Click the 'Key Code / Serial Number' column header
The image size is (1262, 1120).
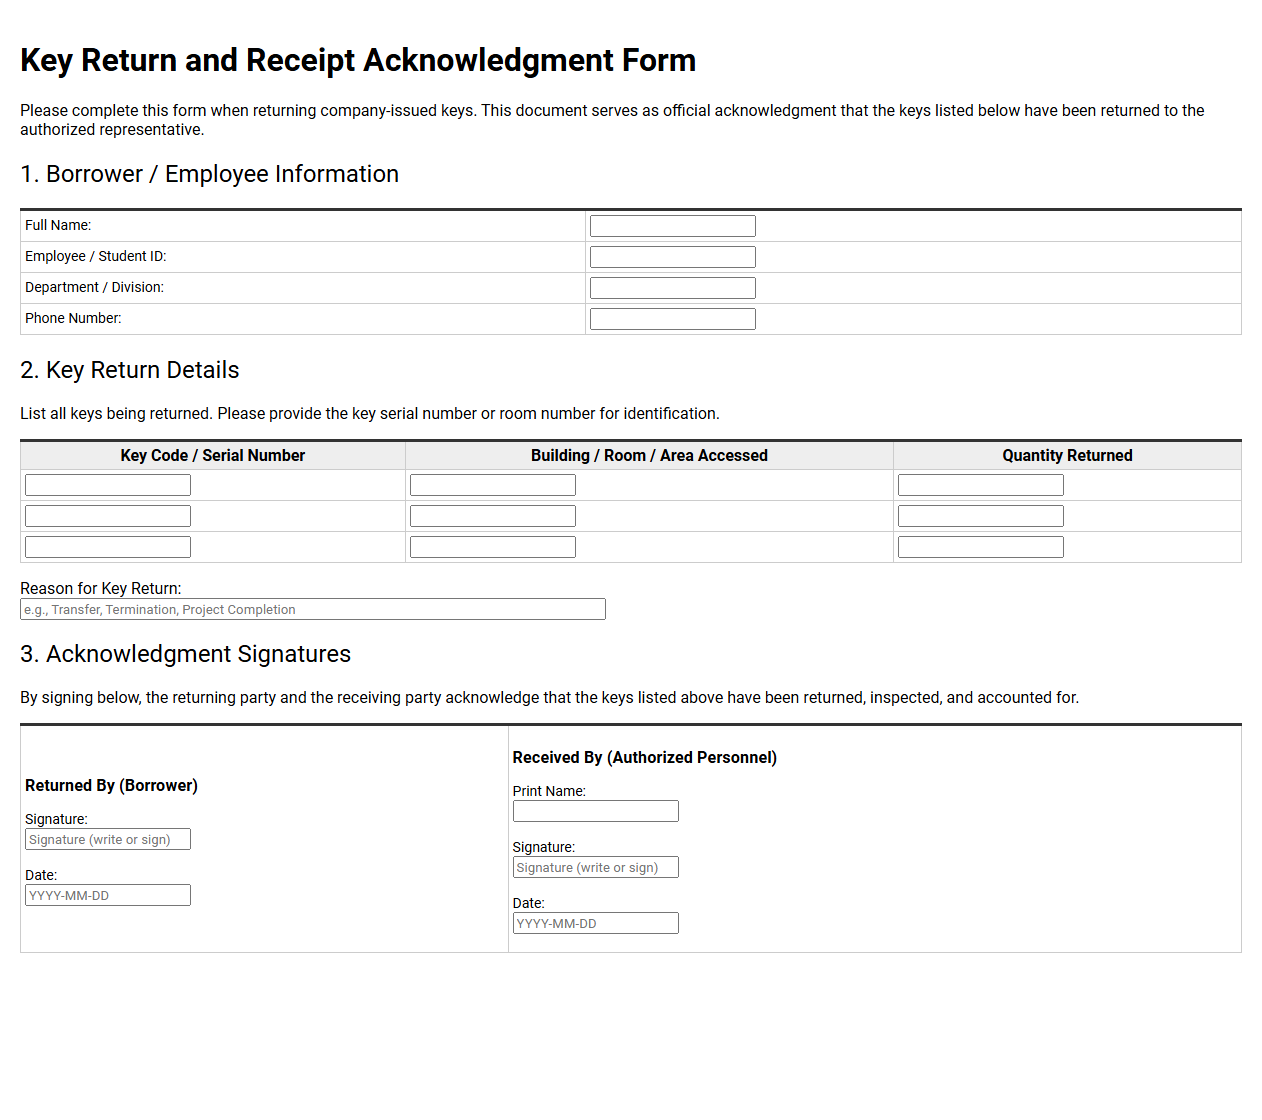pos(213,455)
